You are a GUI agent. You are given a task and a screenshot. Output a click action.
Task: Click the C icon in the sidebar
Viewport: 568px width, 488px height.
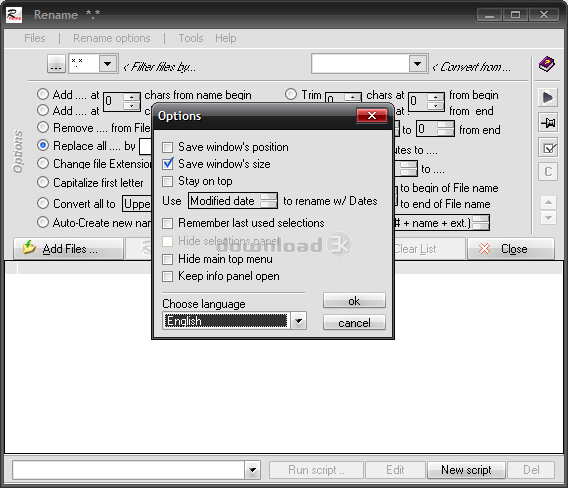[x=548, y=171]
